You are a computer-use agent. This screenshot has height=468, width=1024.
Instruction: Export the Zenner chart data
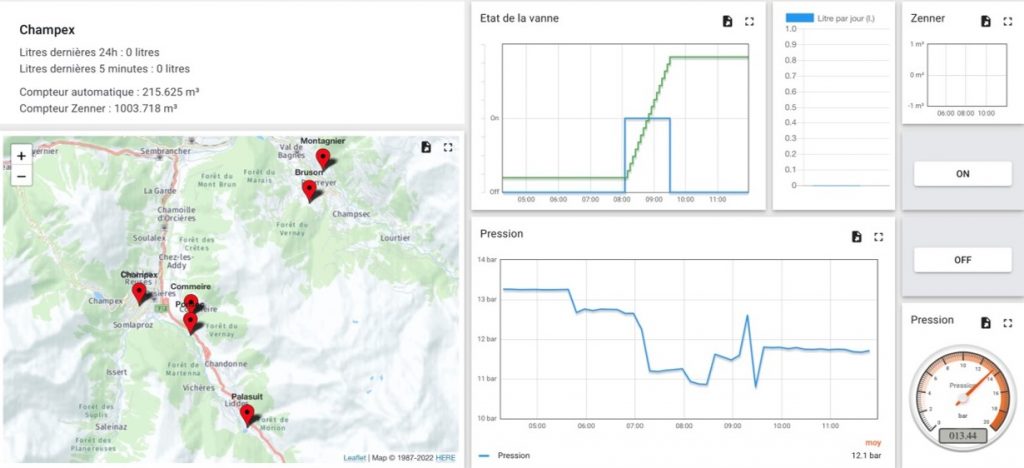pyautogui.click(x=985, y=21)
